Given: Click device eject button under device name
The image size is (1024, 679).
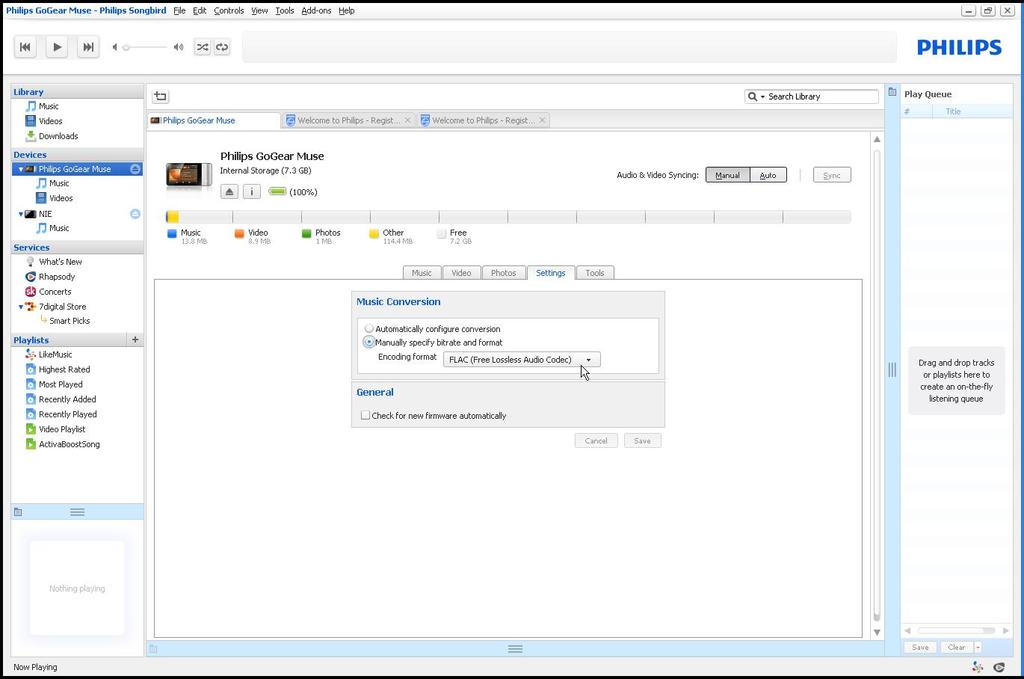Looking at the screenshot, I should tap(229, 191).
